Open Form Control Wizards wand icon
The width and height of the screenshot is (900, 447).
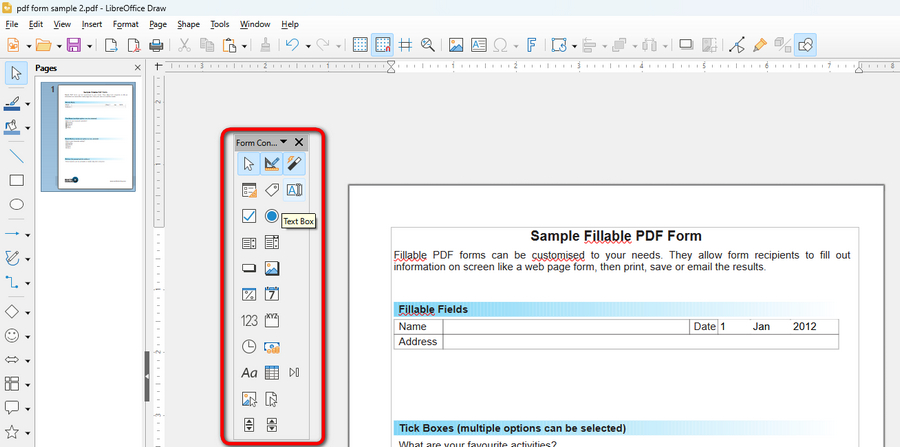tap(295, 164)
